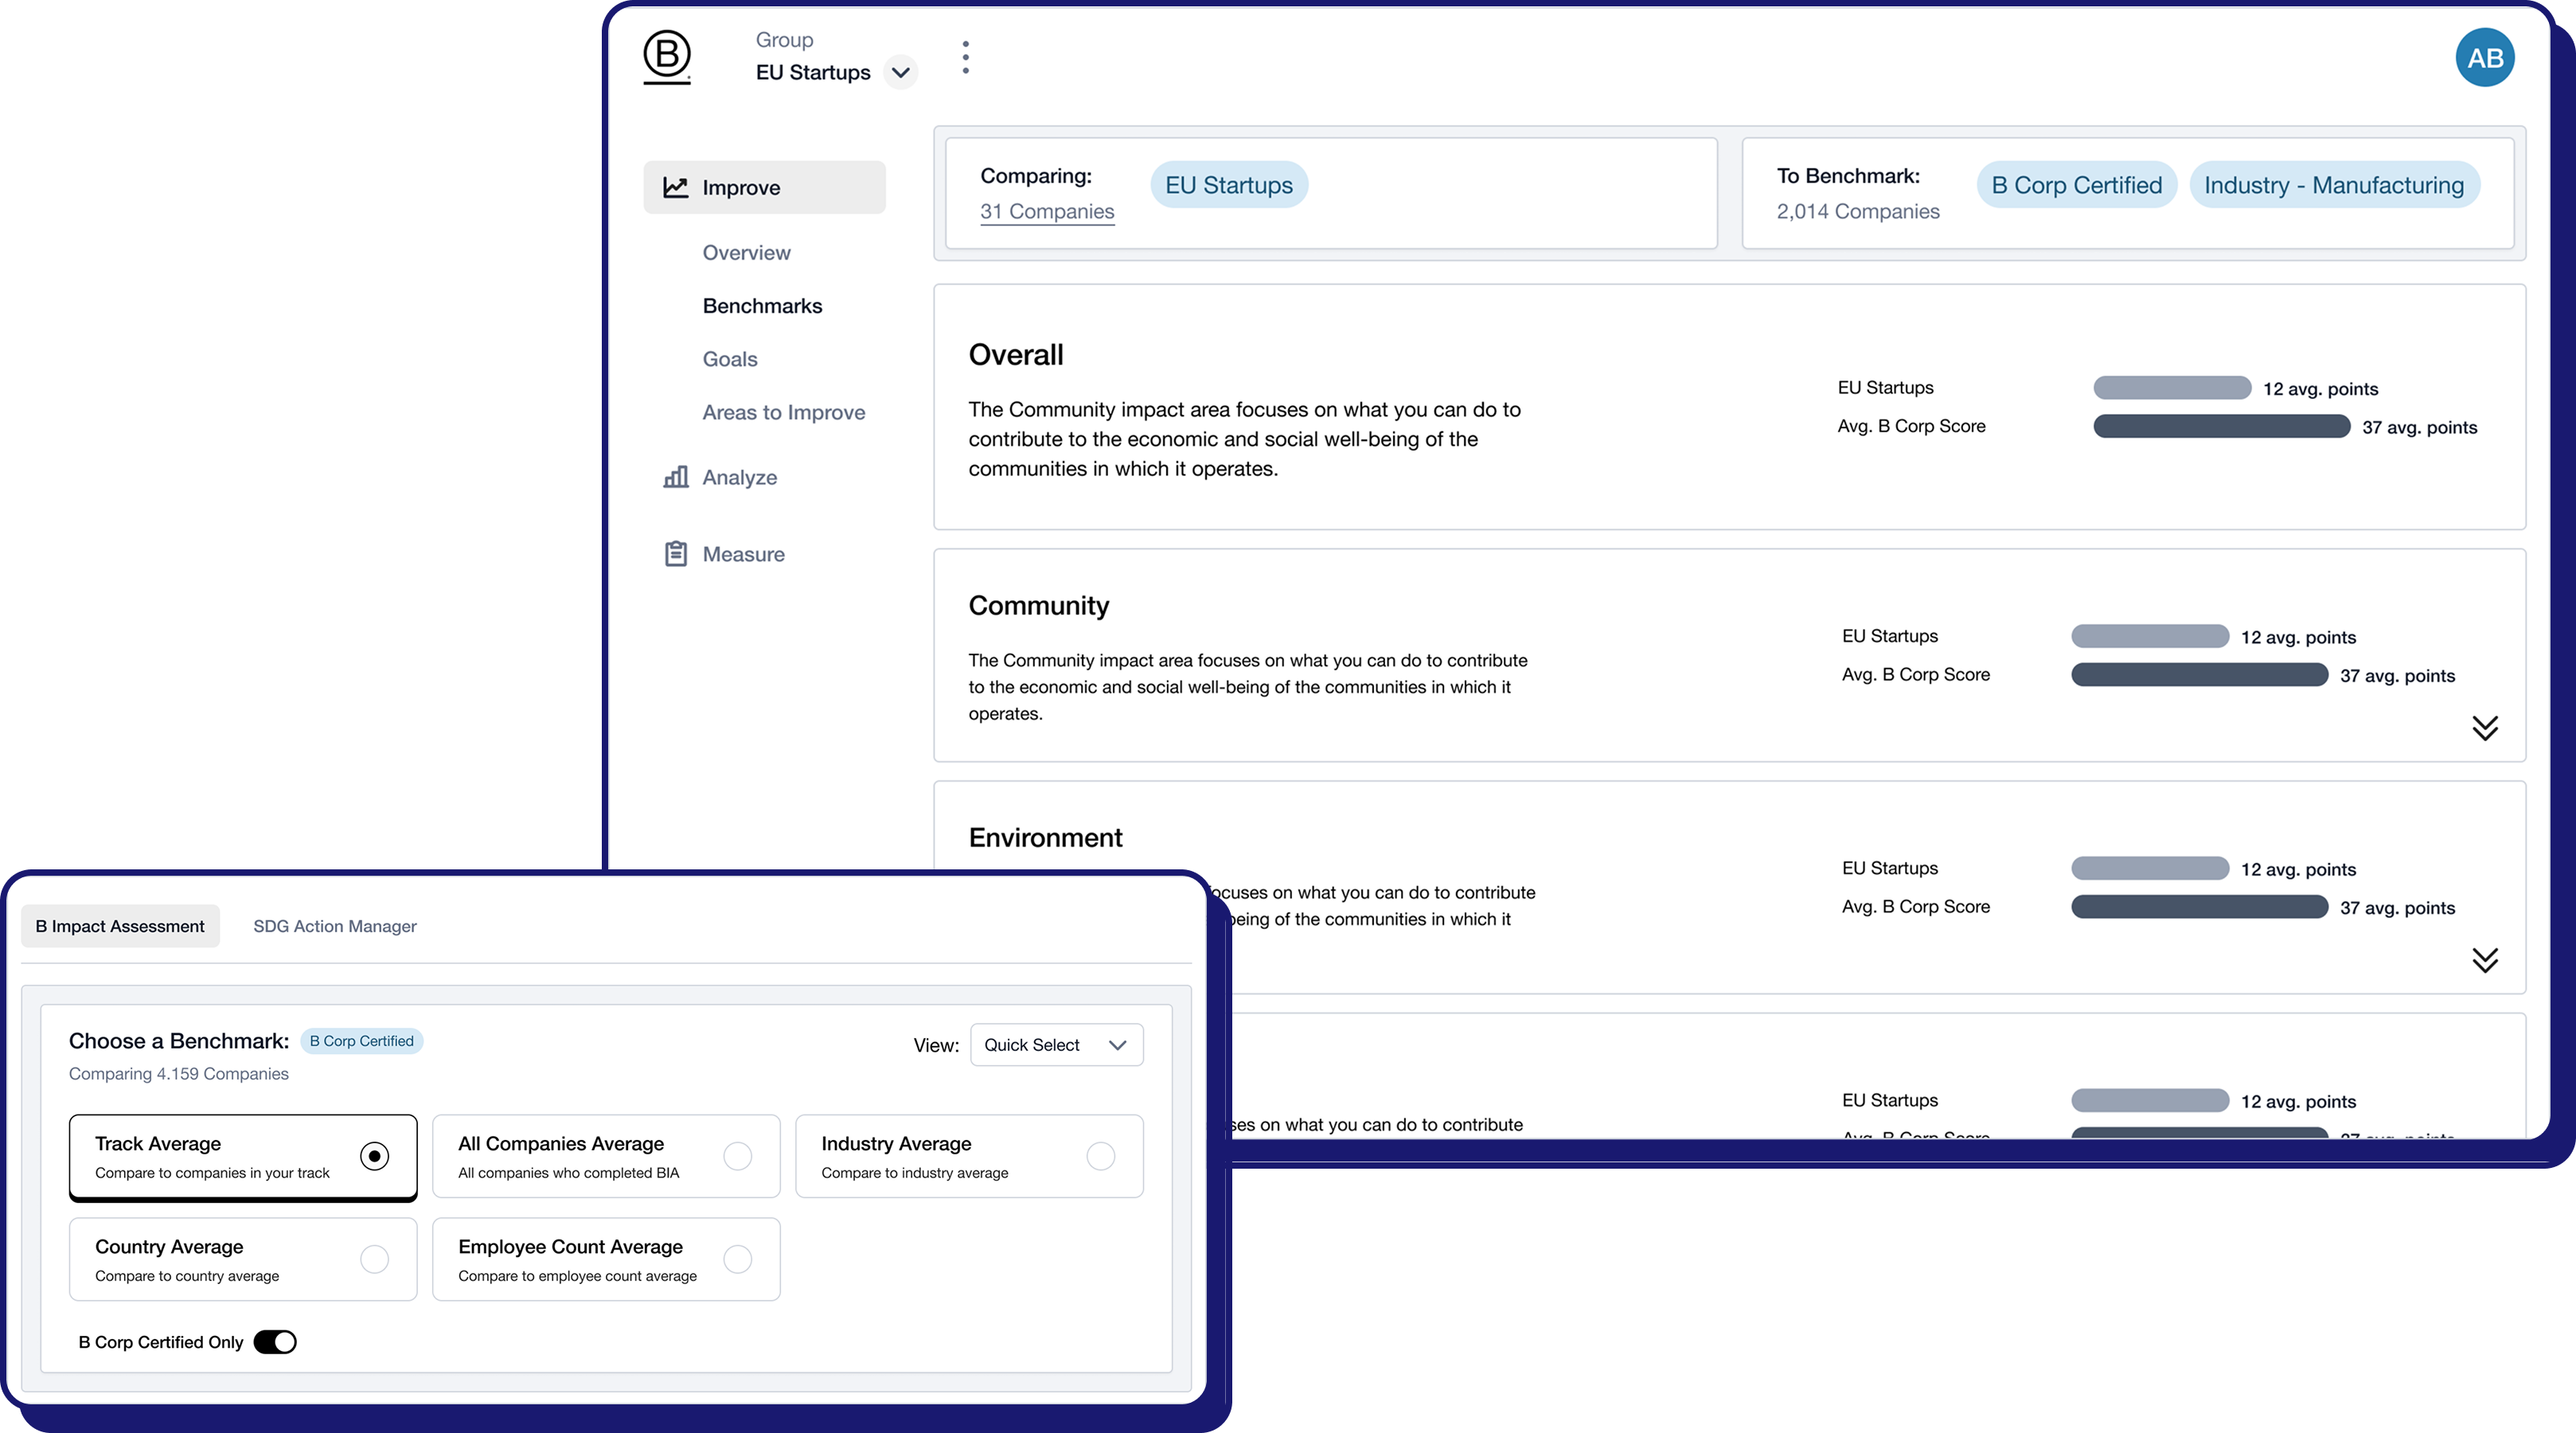The height and width of the screenshot is (1433, 2576).
Task: Select Country Average radio button
Action: pyautogui.click(x=374, y=1259)
